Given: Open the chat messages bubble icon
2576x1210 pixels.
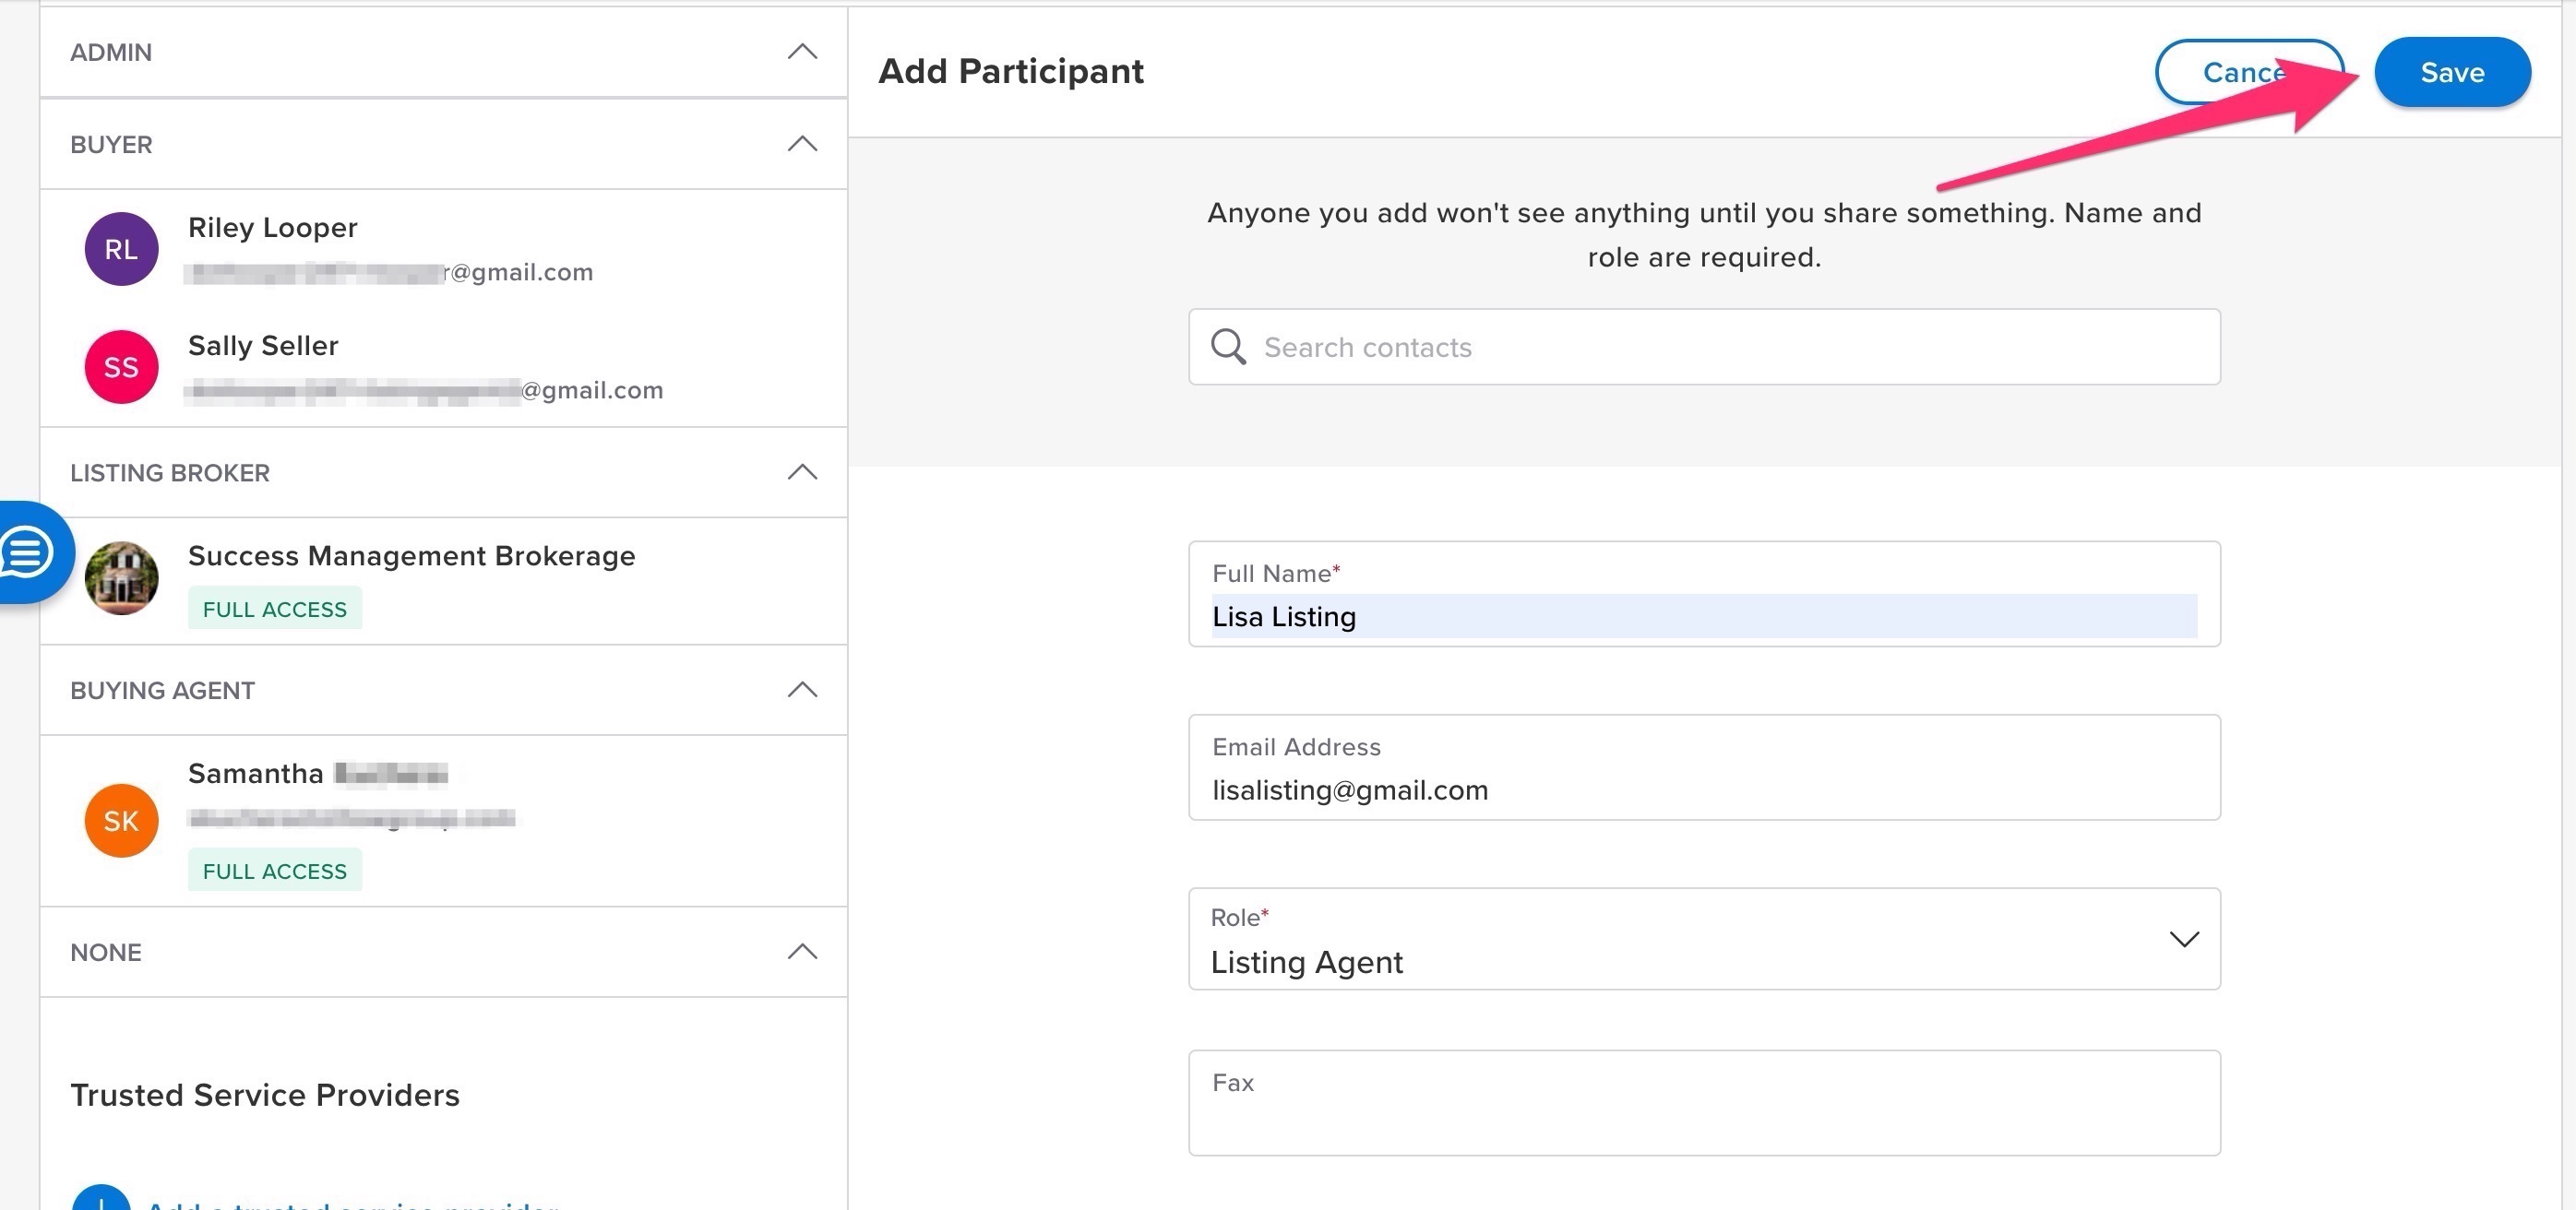Looking at the screenshot, I should point(27,551).
